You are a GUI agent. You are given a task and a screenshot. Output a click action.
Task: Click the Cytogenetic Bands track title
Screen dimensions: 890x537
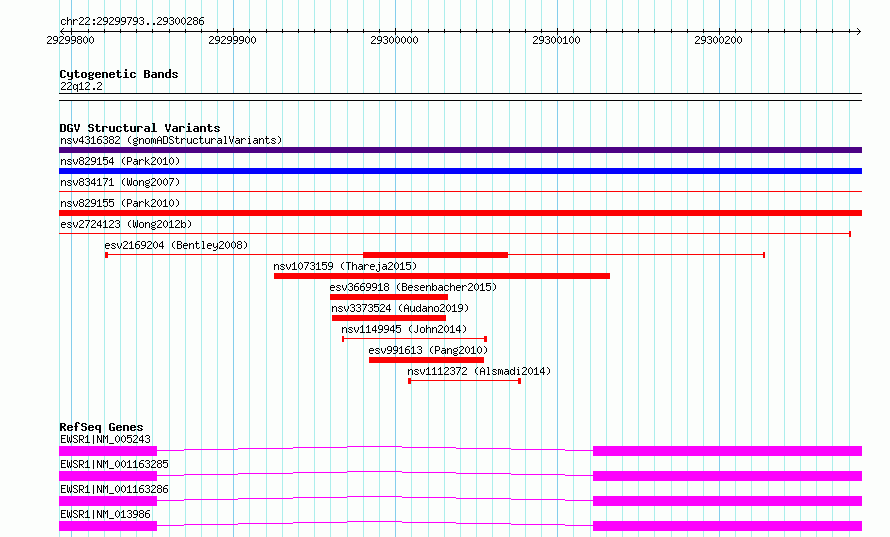[x=119, y=74]
